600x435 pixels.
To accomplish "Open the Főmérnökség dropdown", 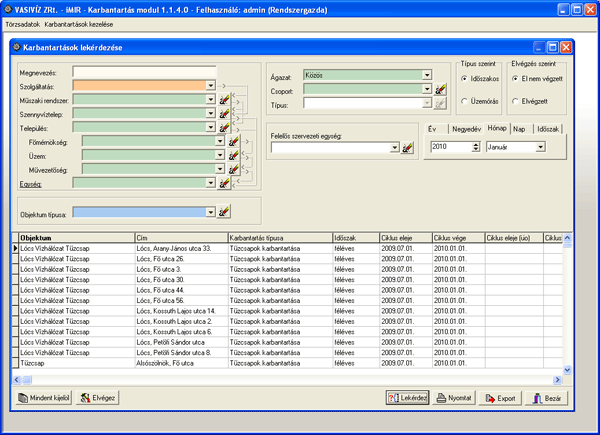I will pos(220,141).
